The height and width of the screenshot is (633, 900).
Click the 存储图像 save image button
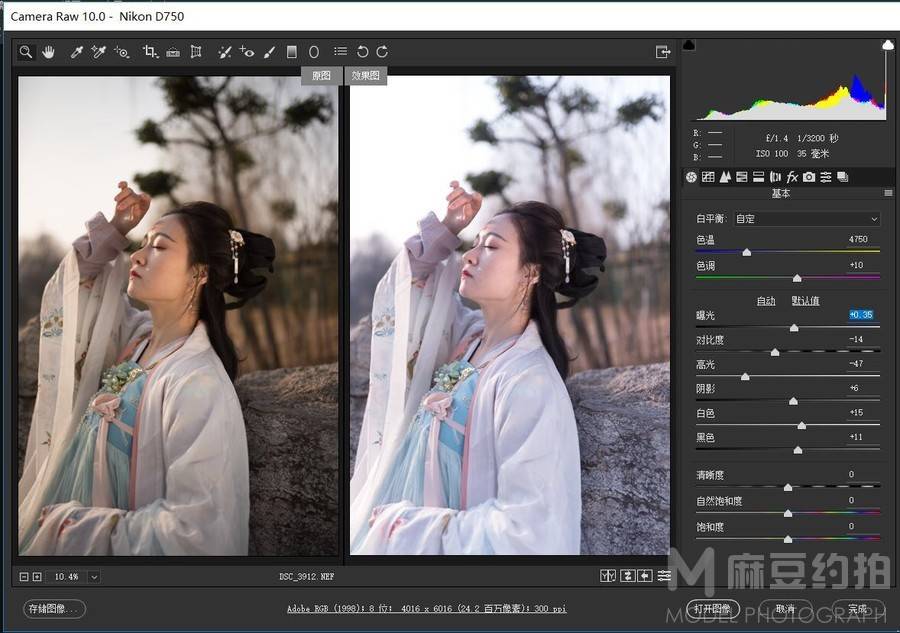[55, 609]
